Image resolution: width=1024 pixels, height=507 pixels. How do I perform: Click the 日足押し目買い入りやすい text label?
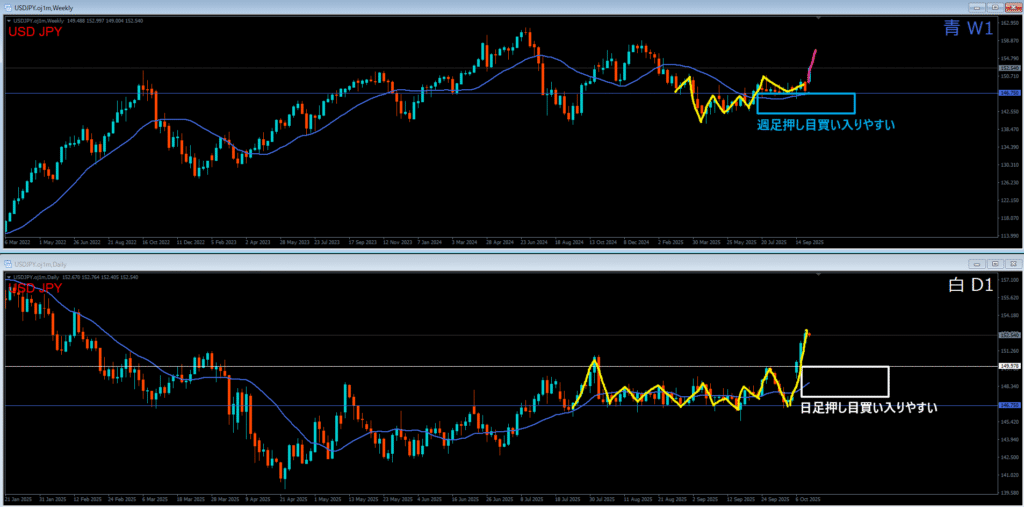pyautogui.click(x=868, y=408)
